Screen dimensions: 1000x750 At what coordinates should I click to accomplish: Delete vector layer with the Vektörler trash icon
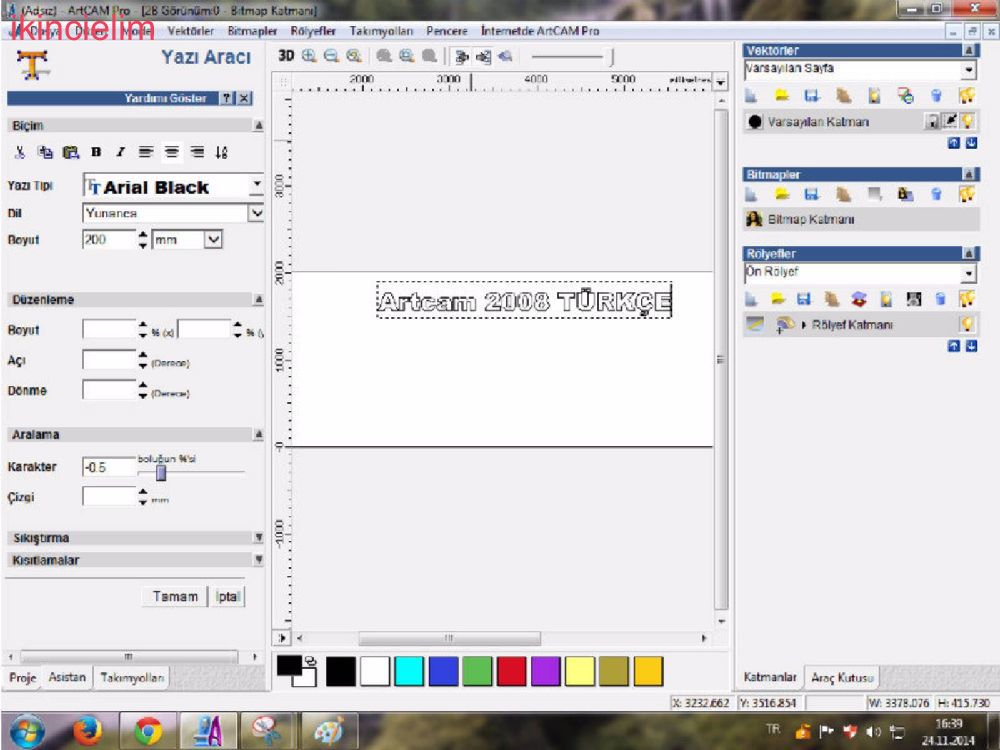coord(936,96)
